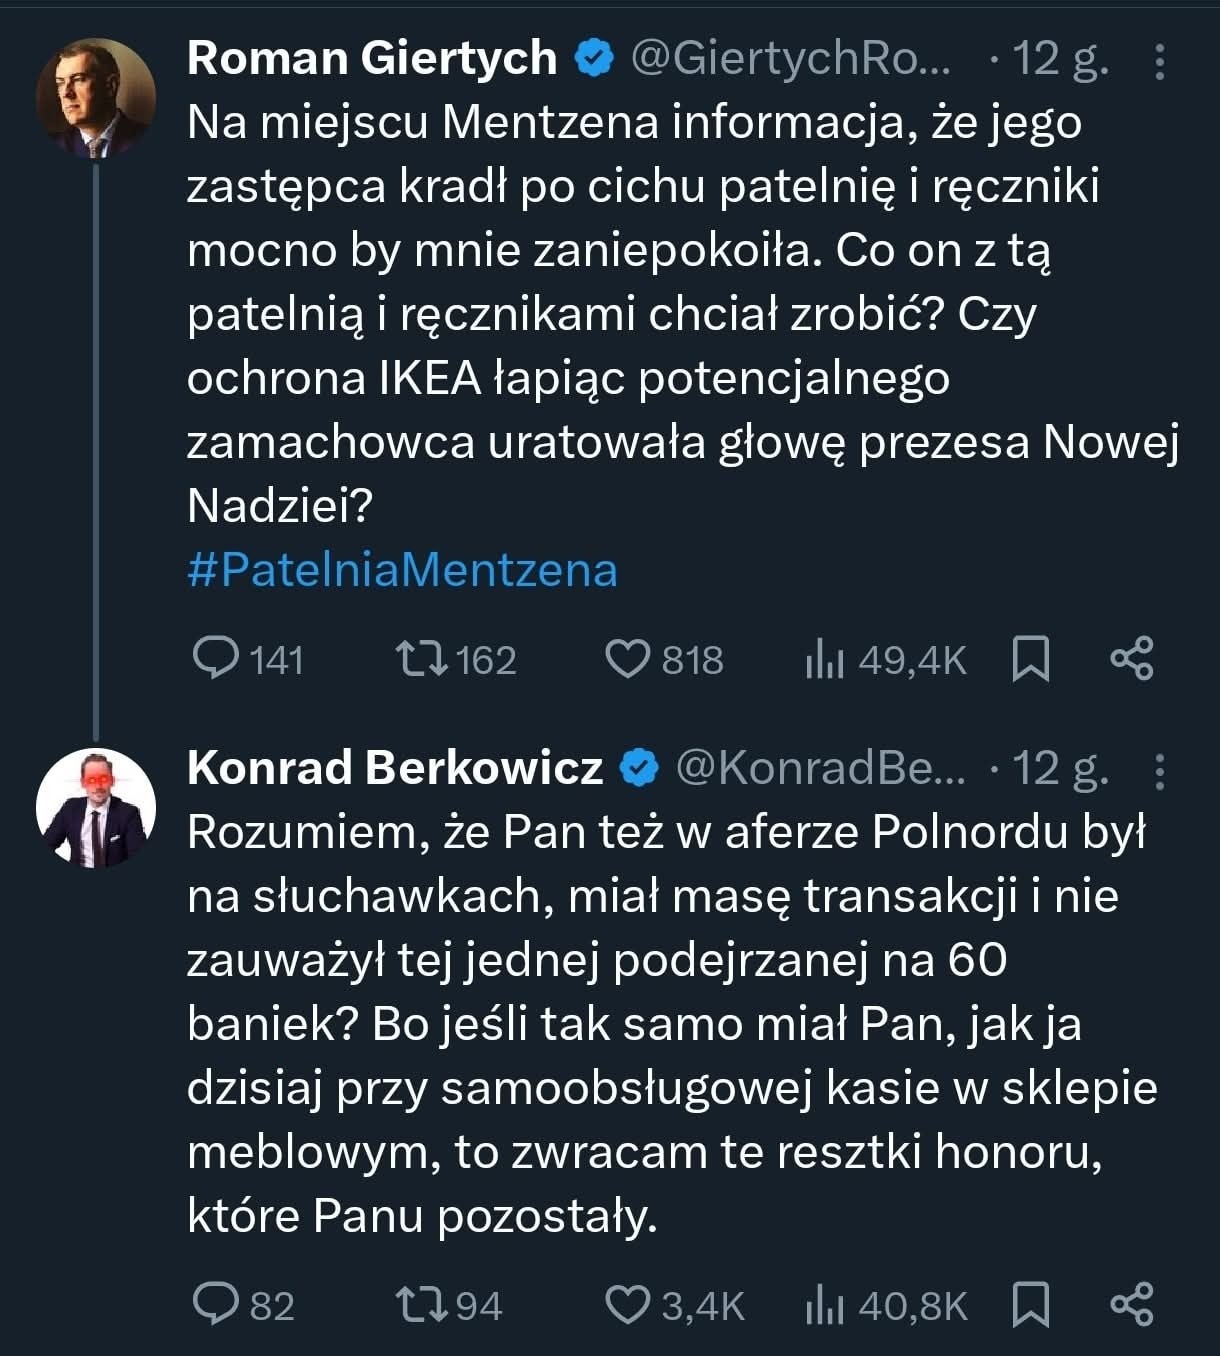The image size is (1220, 1356).
Task: Click Konrad Berkowicz's profile picture
Action: (96, 808)
